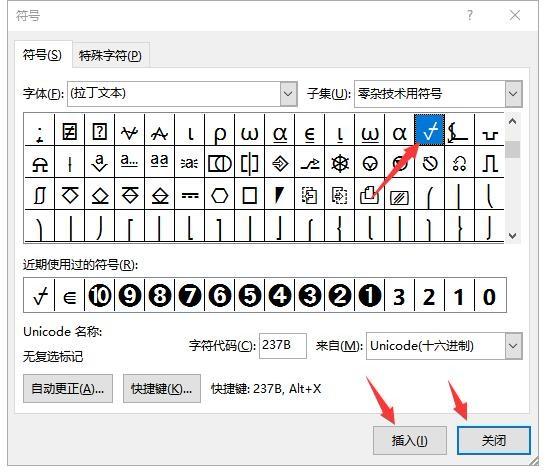Screen dimensions: 546x473
Task: Open the subset (子集) dropdown
Action: click(513, 94)
